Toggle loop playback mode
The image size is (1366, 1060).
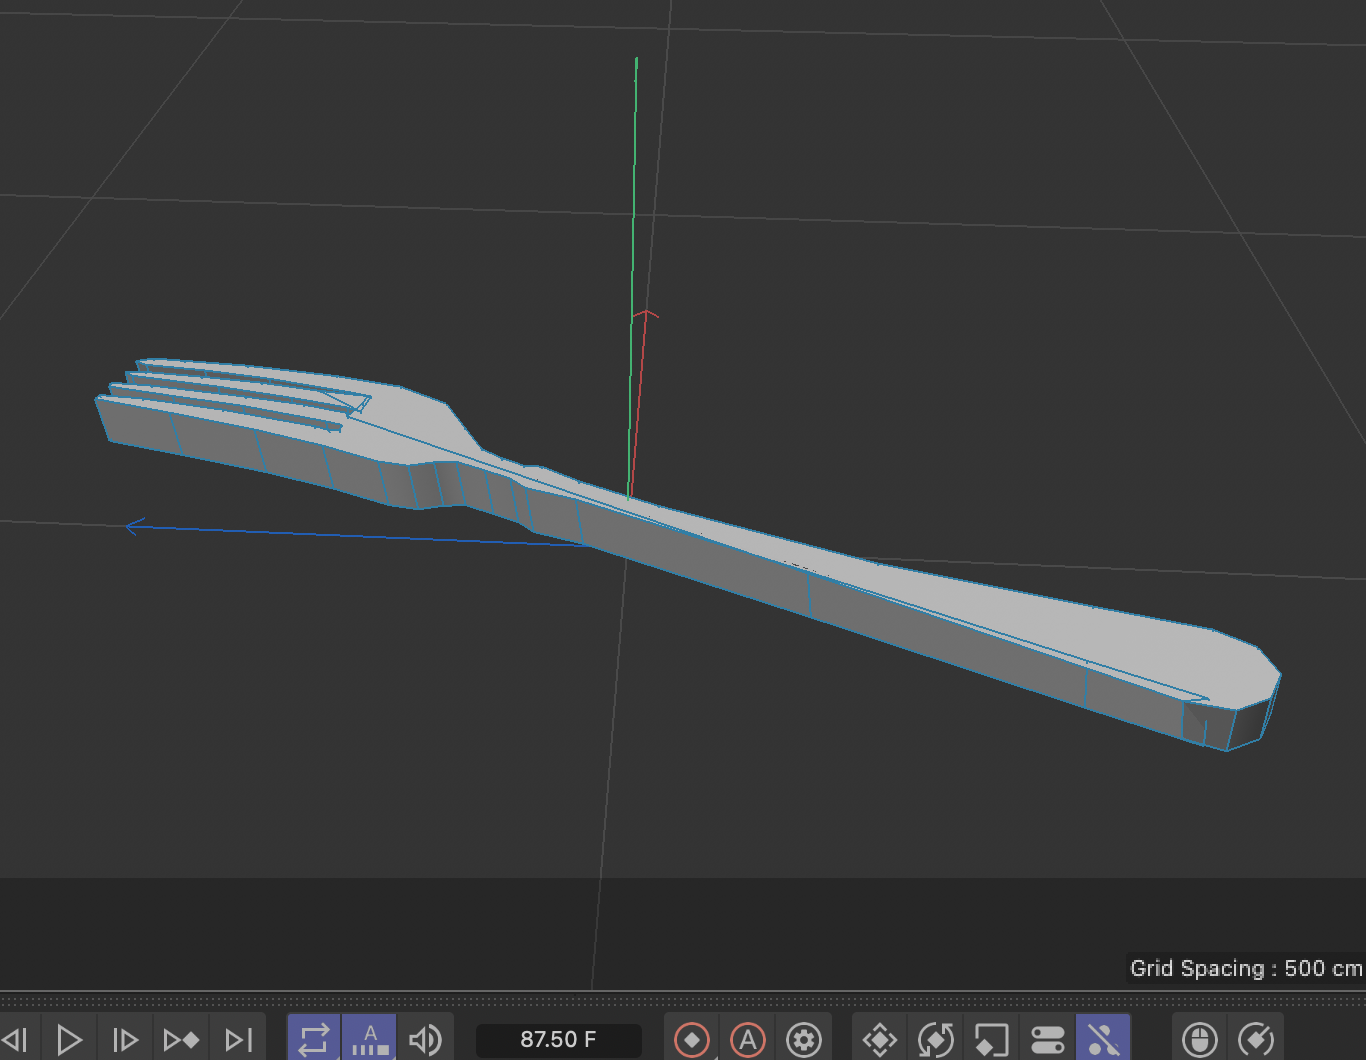pyautogui.click(x=314, y=1039)
